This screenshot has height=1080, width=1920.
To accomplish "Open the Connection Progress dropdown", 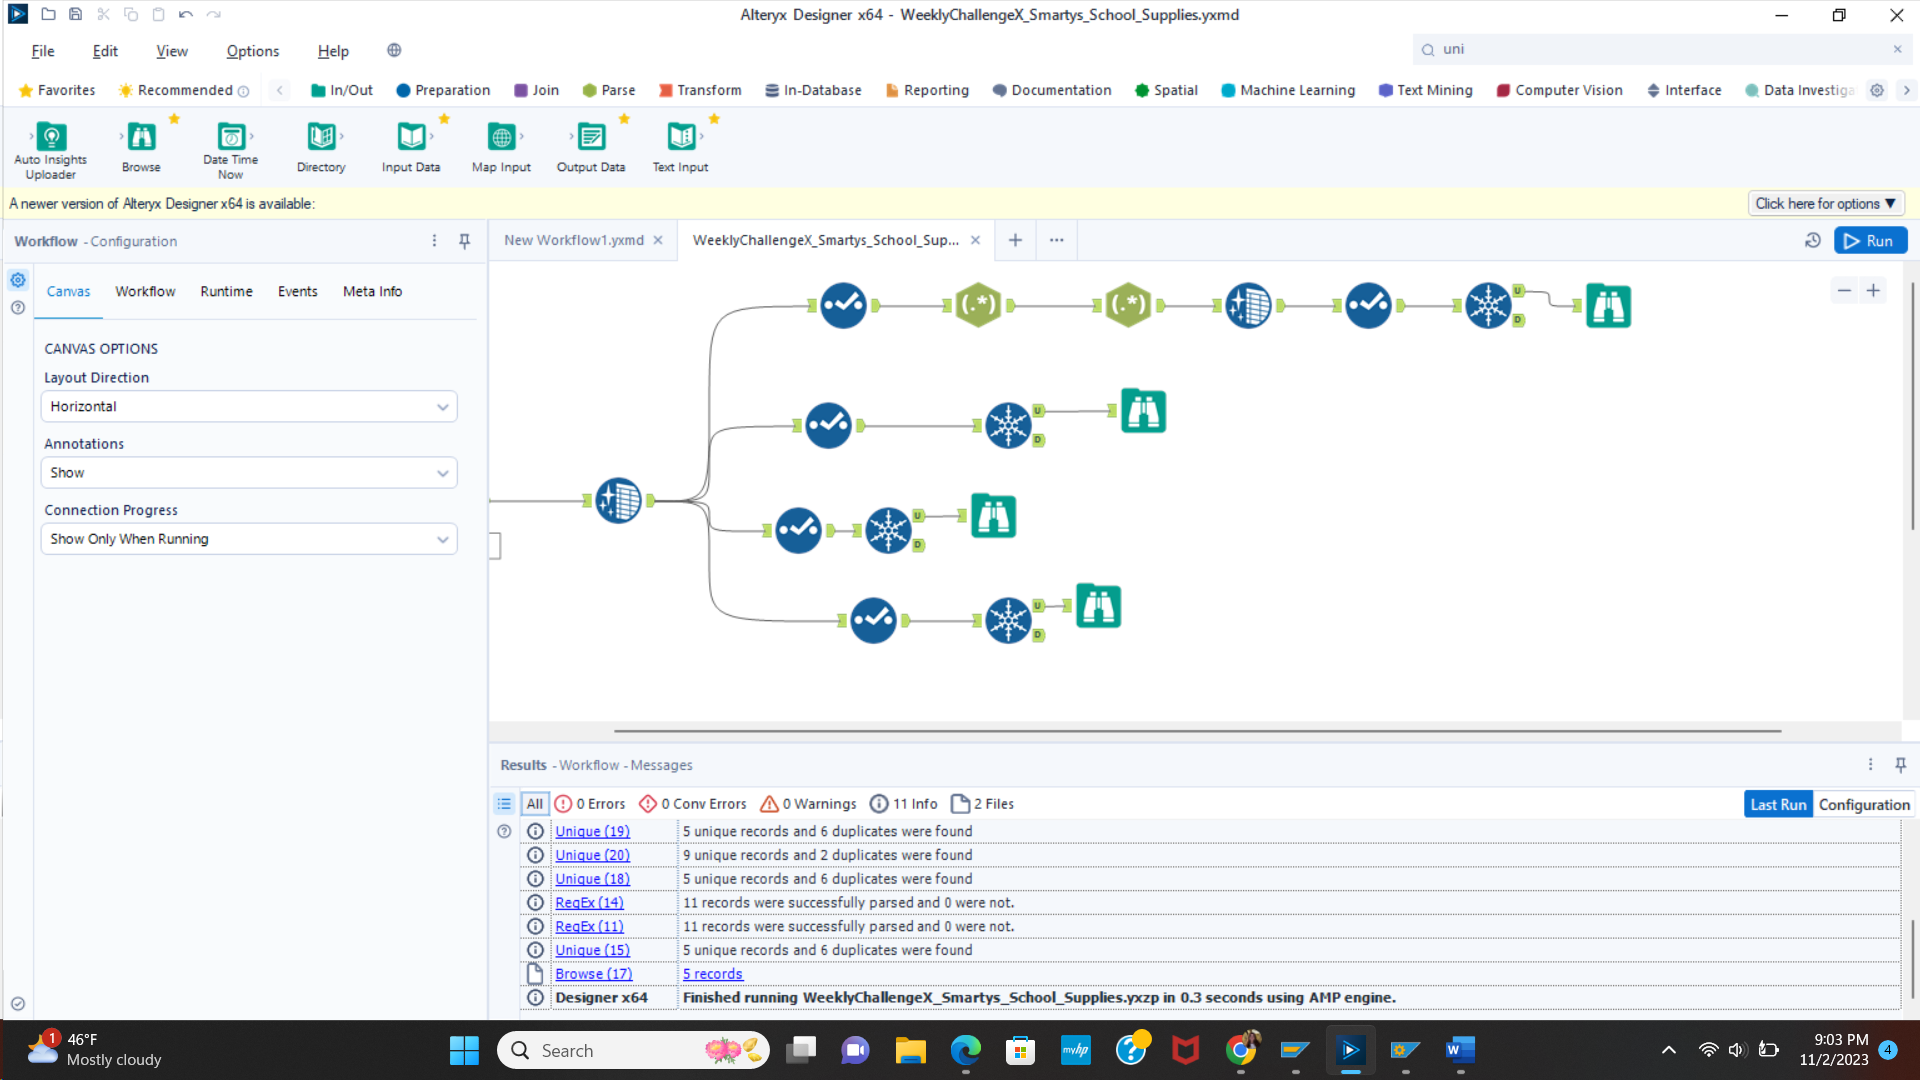I will pyautogui.click(x=249, y=539).
